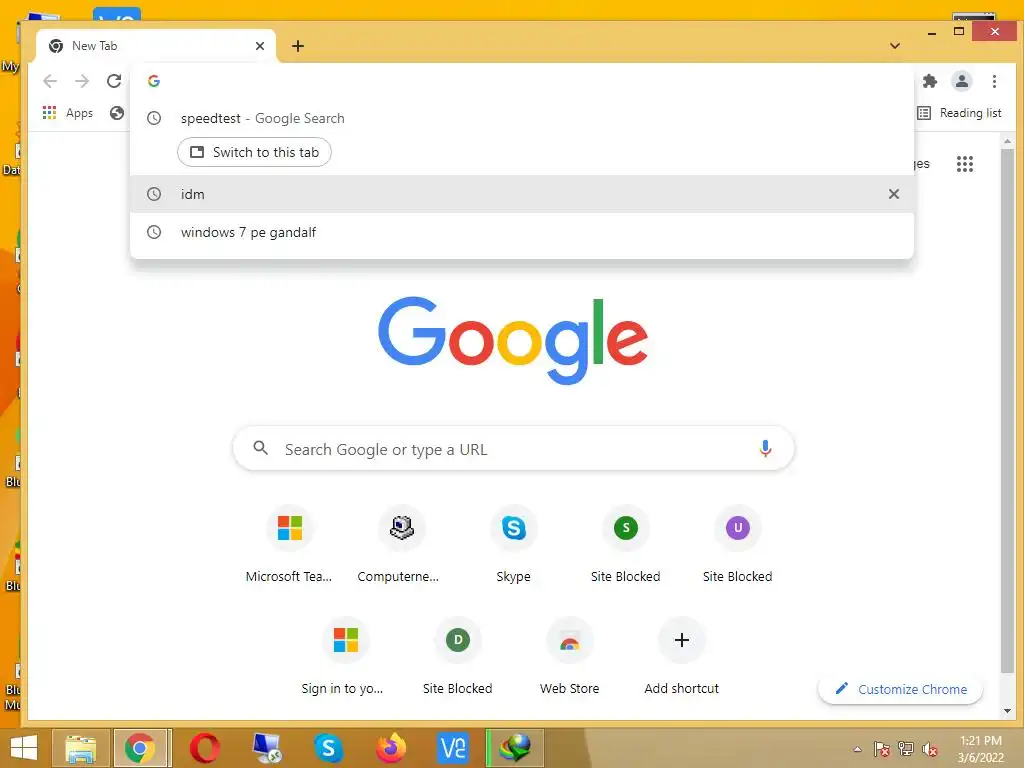The image size is (1024, 768).
Task: Show hidden tray icons arrow
Action: (x=857, y=749)
